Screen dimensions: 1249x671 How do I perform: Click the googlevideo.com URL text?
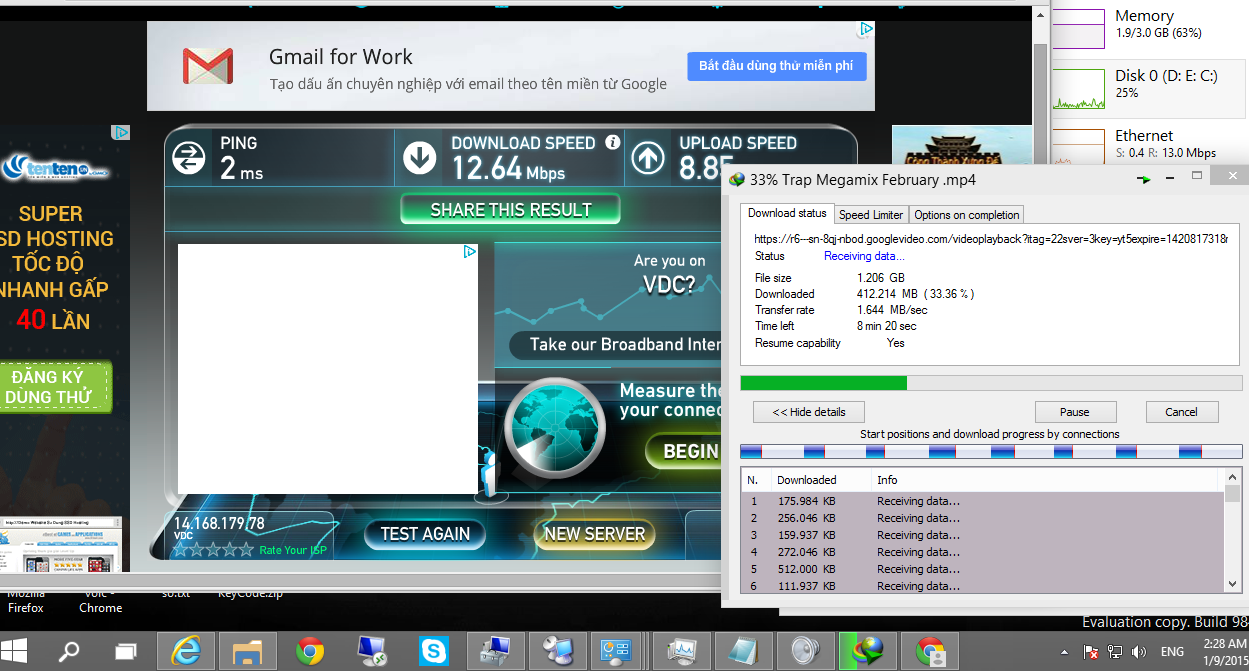pos(991,239)
